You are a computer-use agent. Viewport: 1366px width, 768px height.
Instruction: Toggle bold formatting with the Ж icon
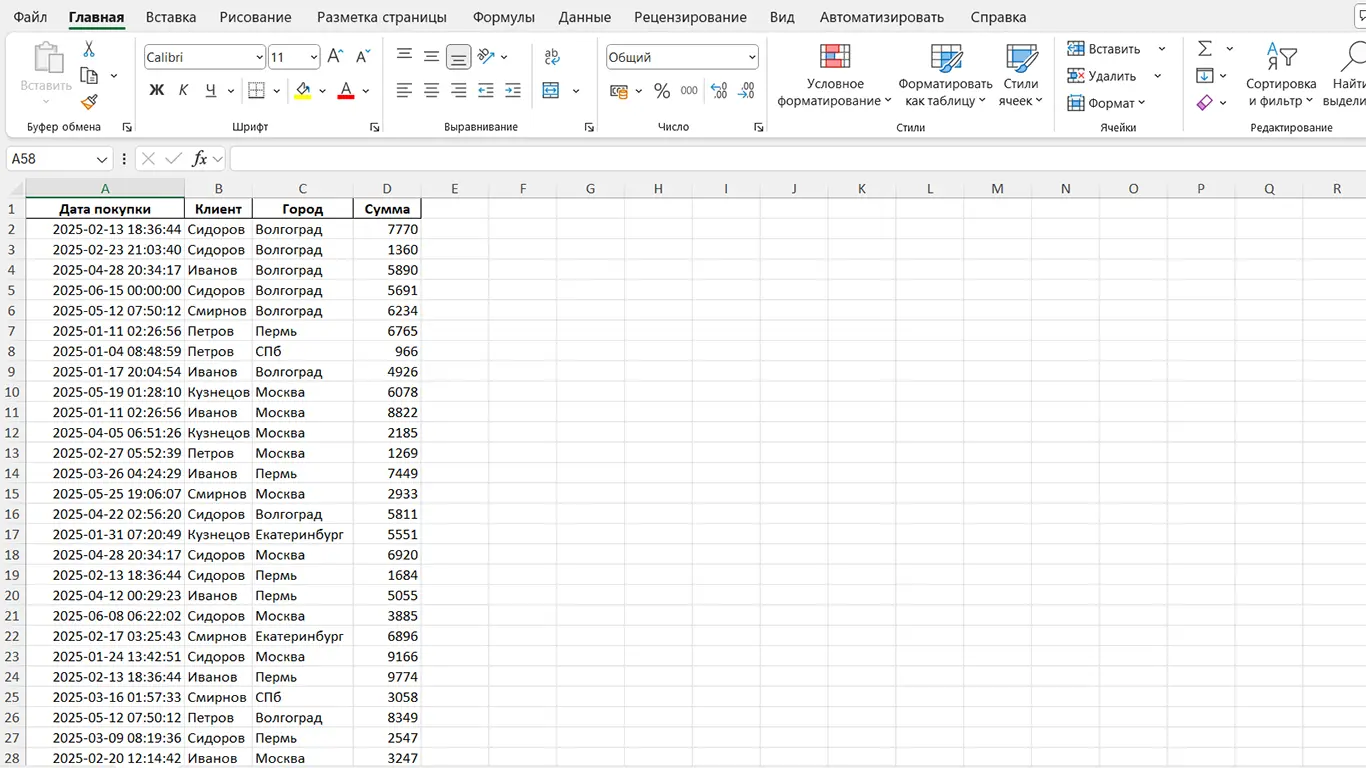click(x=156, y=90)
